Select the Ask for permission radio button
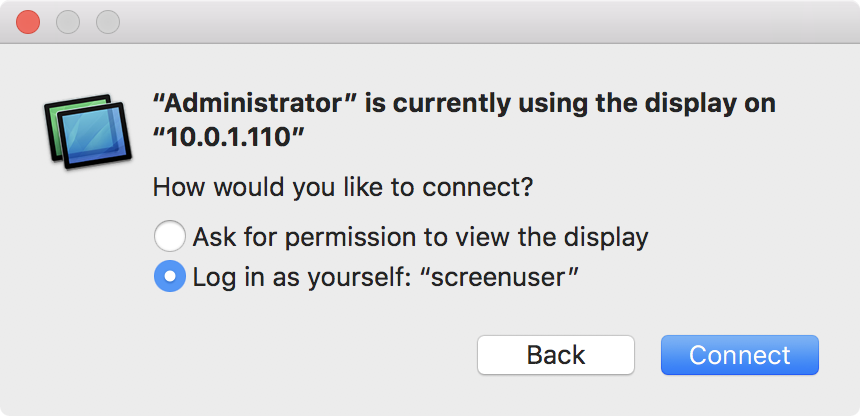Viewport: 860px width, 416px height. 169,237
